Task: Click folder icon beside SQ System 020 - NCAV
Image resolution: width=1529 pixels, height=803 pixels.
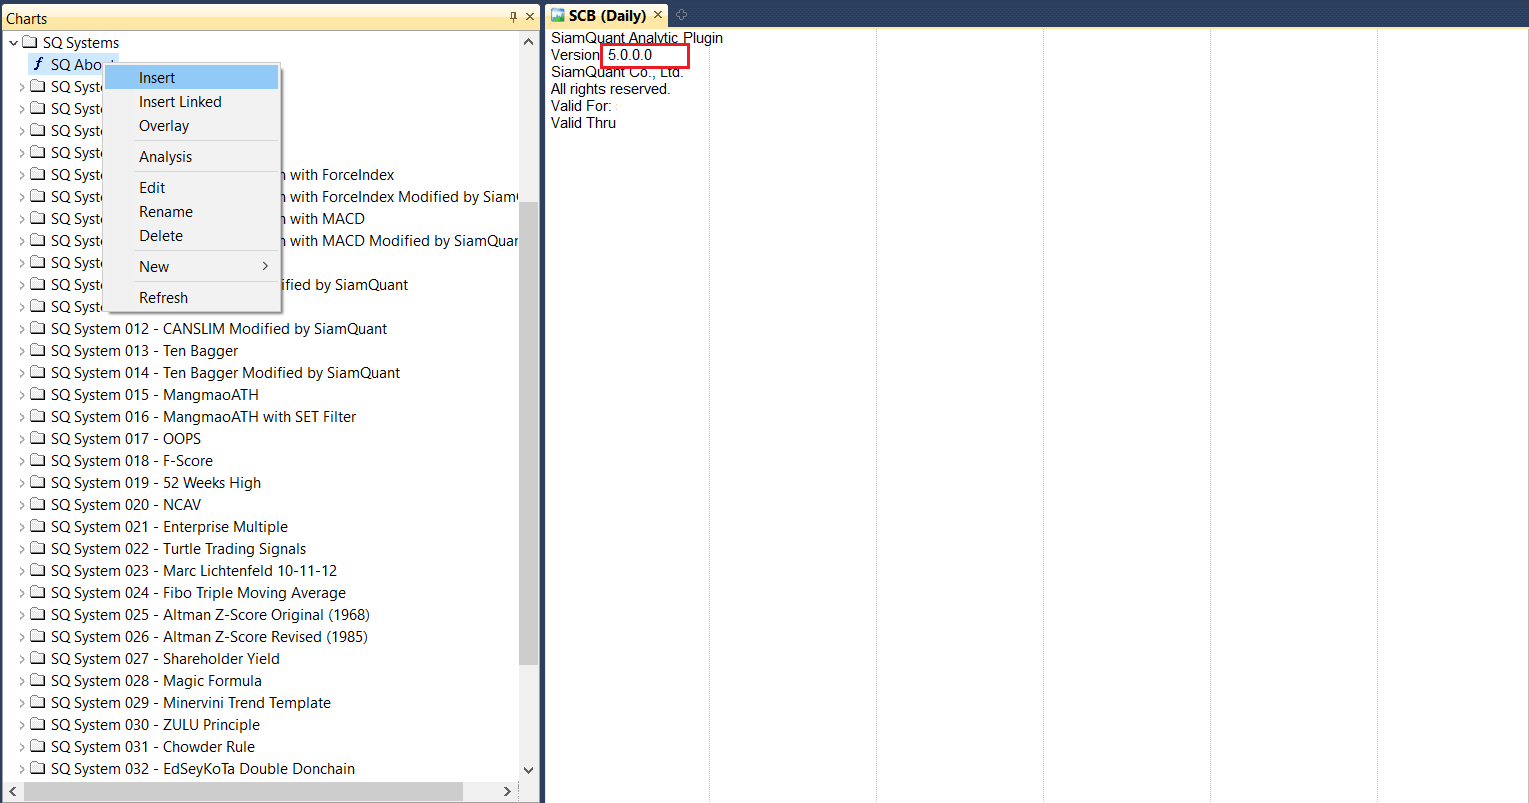Action: click(38, 505)
